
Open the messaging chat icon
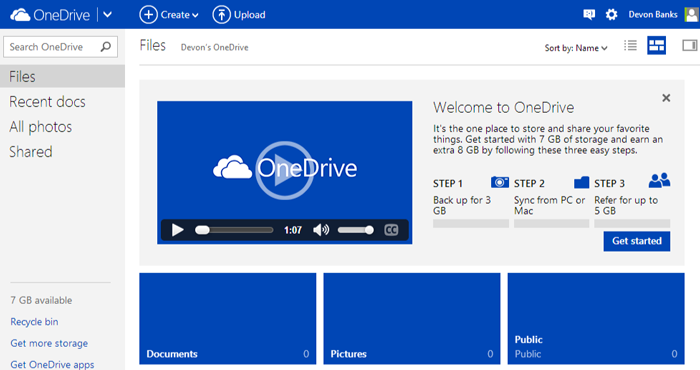coord(589,15)
